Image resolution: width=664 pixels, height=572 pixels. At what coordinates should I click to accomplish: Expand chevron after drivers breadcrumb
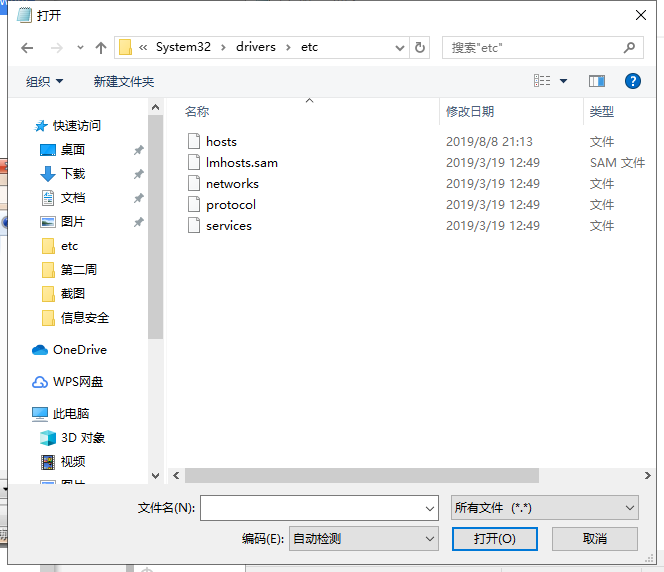[288, 47]
